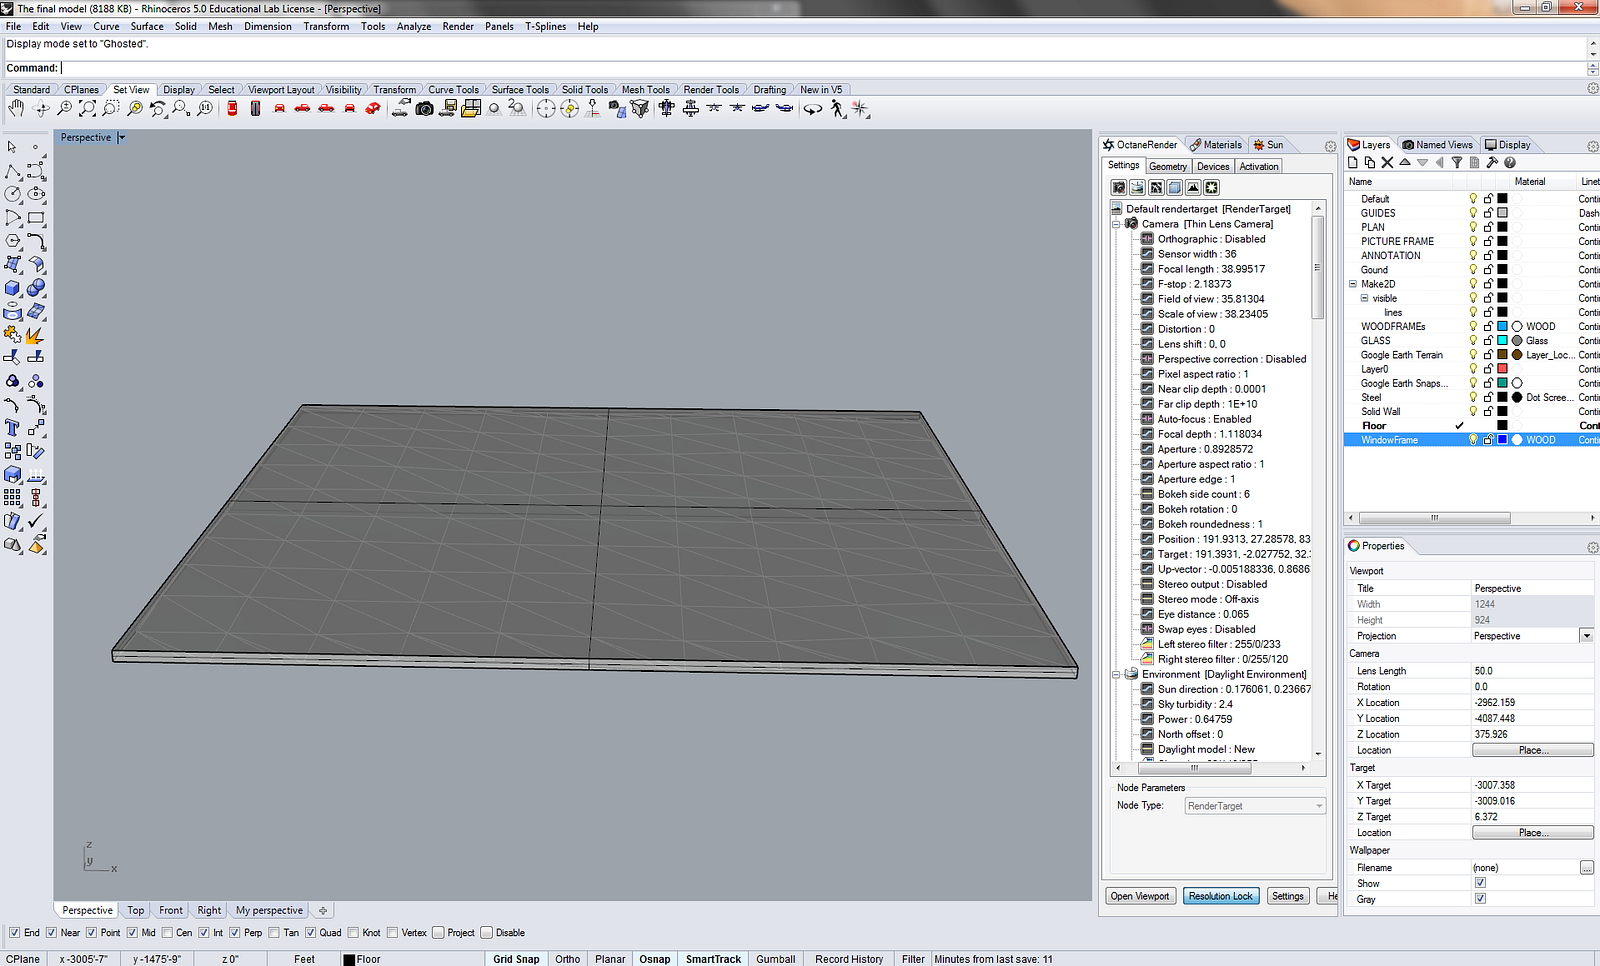Select the Box solid tool
This screenshot has height=966, width=1600.
13,288
